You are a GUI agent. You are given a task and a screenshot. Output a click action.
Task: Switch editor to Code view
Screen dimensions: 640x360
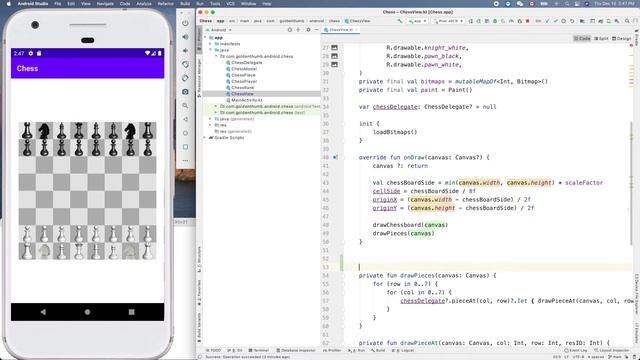[x=582, y=38]
